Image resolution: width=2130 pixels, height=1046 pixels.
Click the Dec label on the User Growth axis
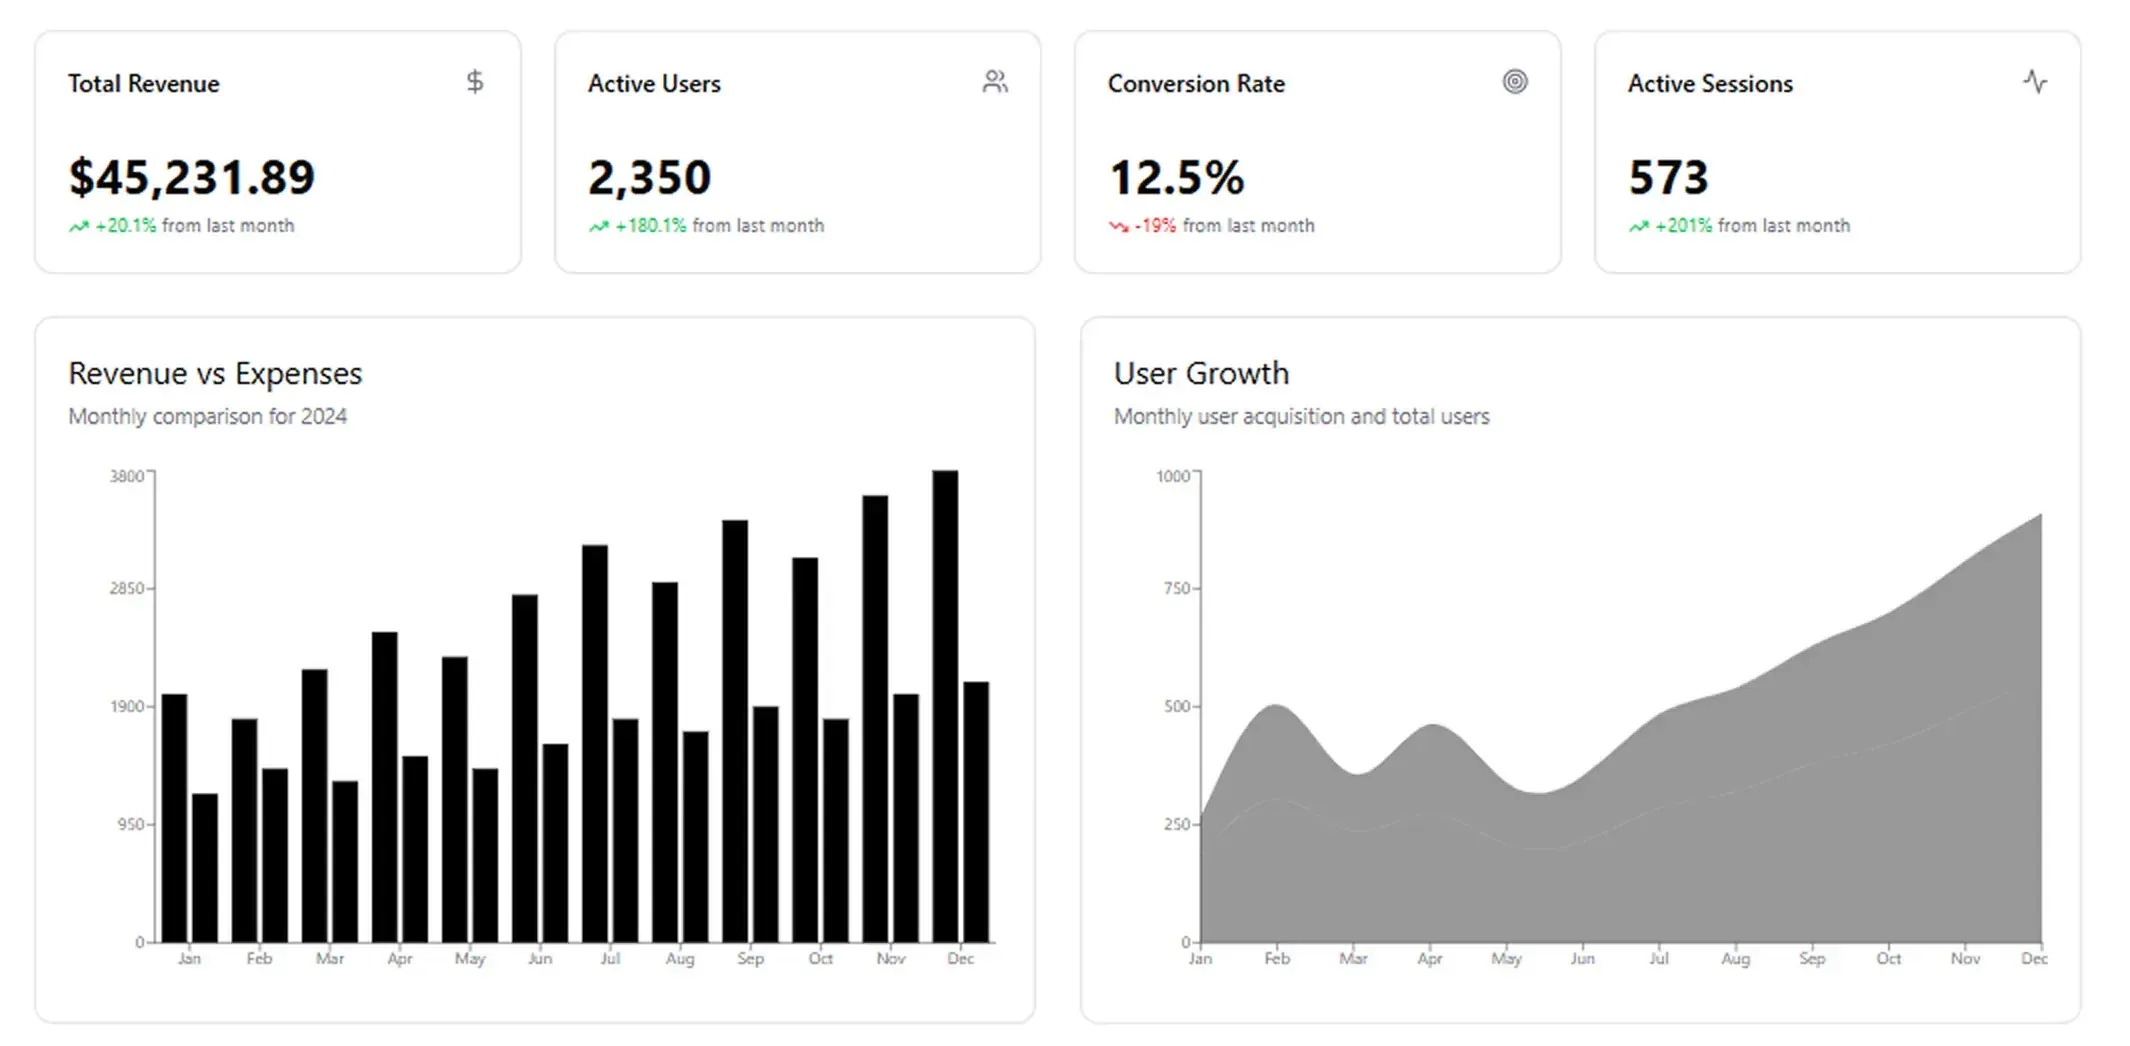tap(2034, 957)
